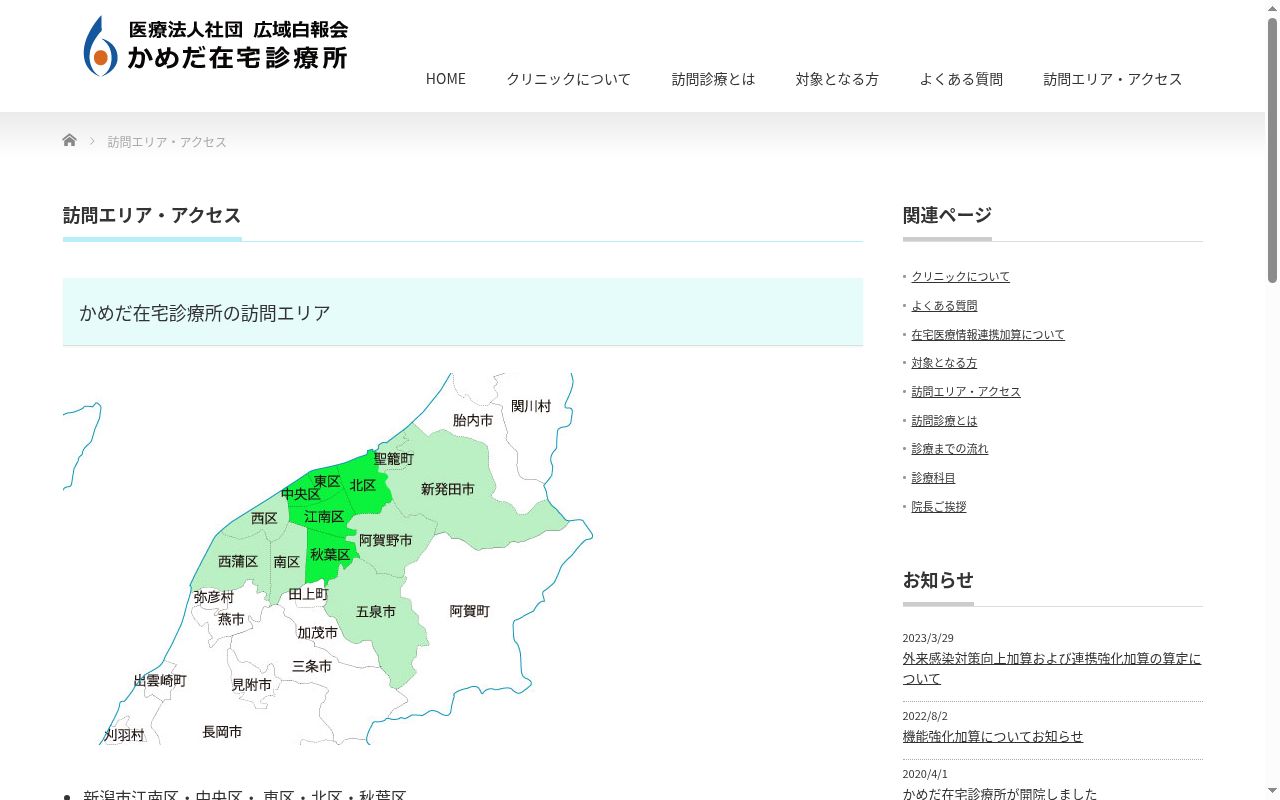
Task: Open sidebar link 訪問エリア・アクセス
Action: (x=966, y=392)
